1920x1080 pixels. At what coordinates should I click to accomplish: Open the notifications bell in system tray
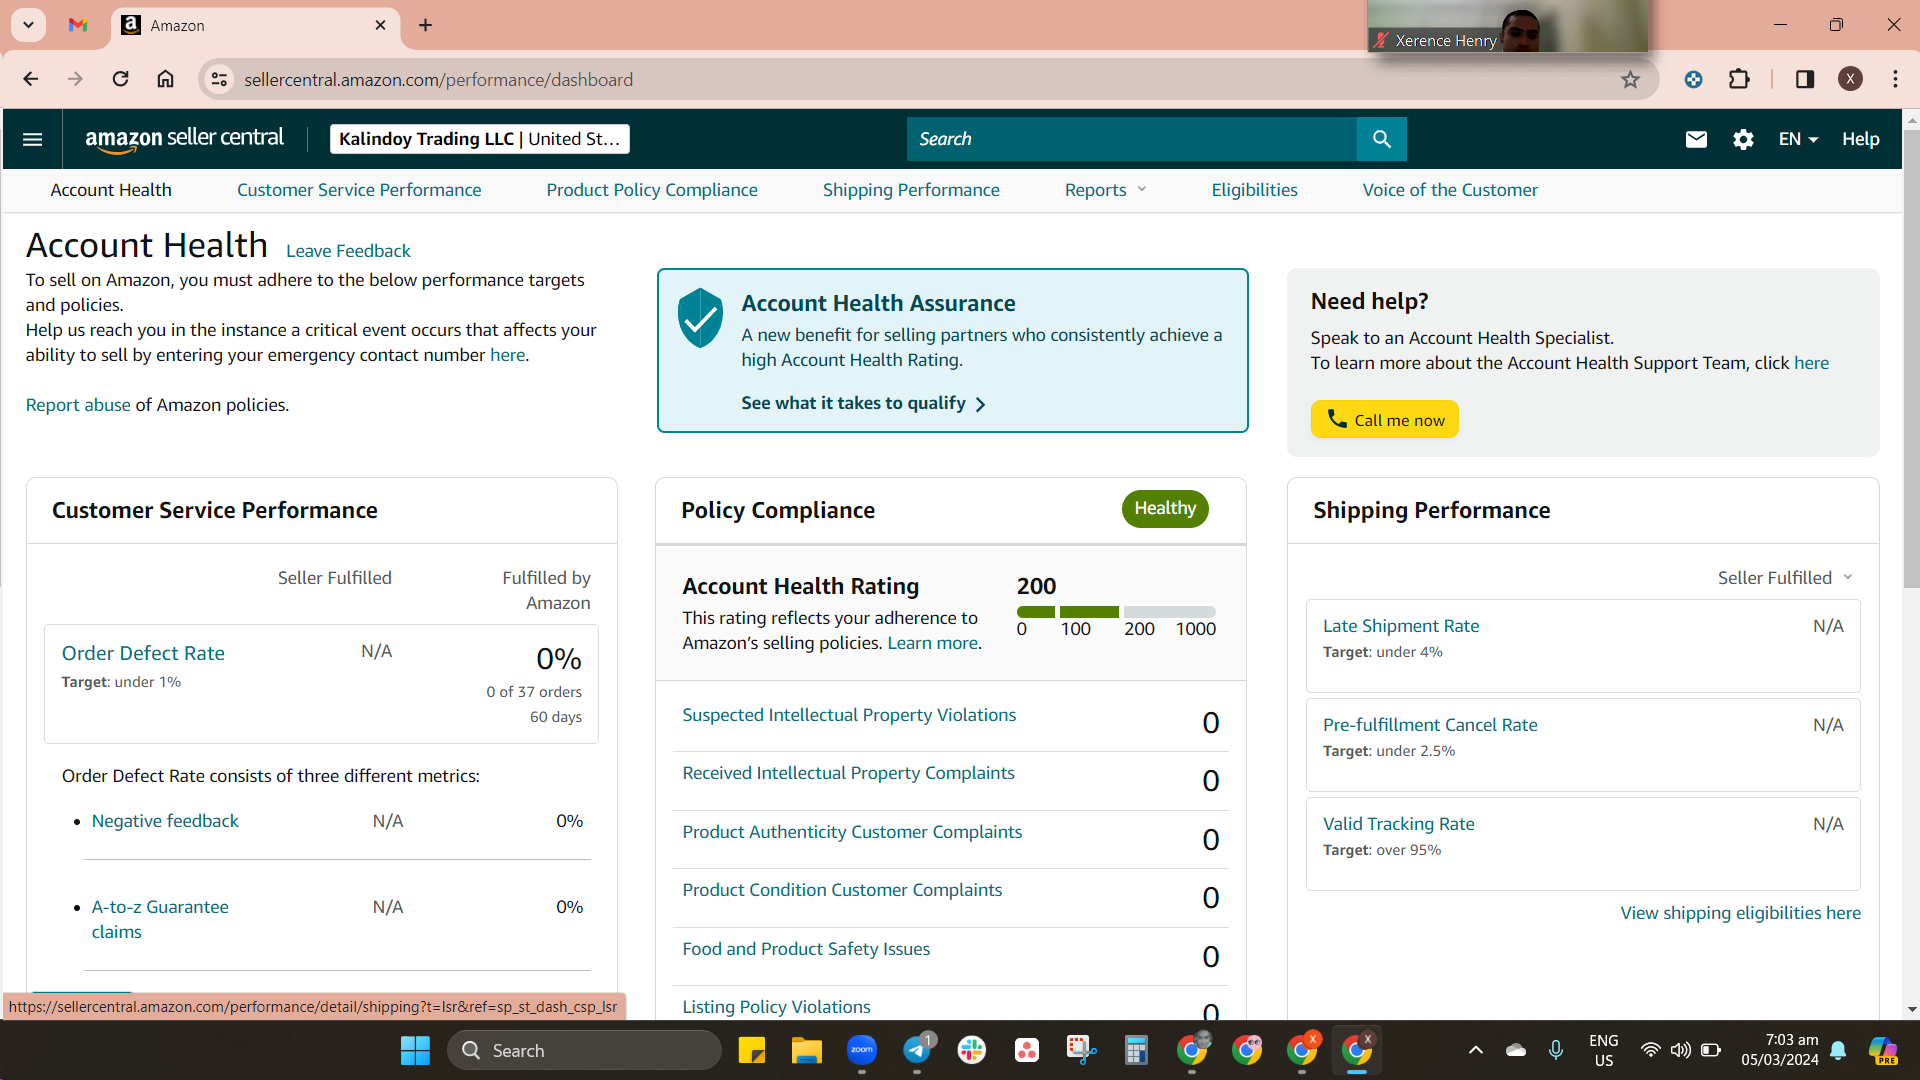click(1838, 1050)
